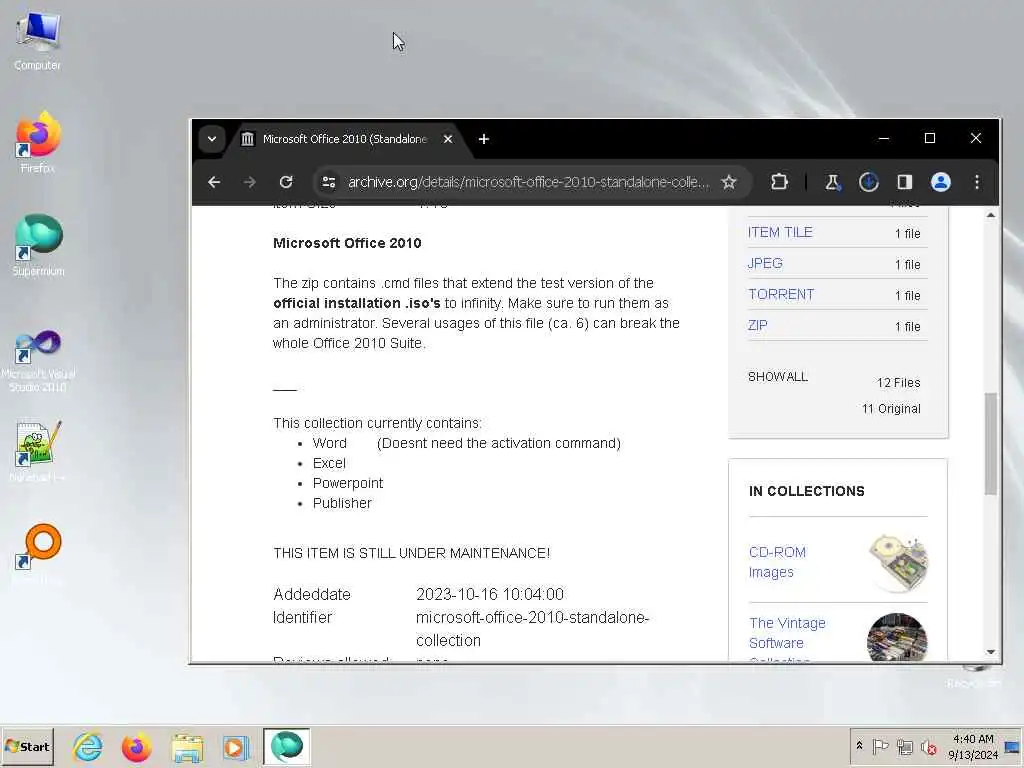The height and width of the screenshot is (768, 1024).
Task: Show hidden system tray icons
Action: point(859,746)
